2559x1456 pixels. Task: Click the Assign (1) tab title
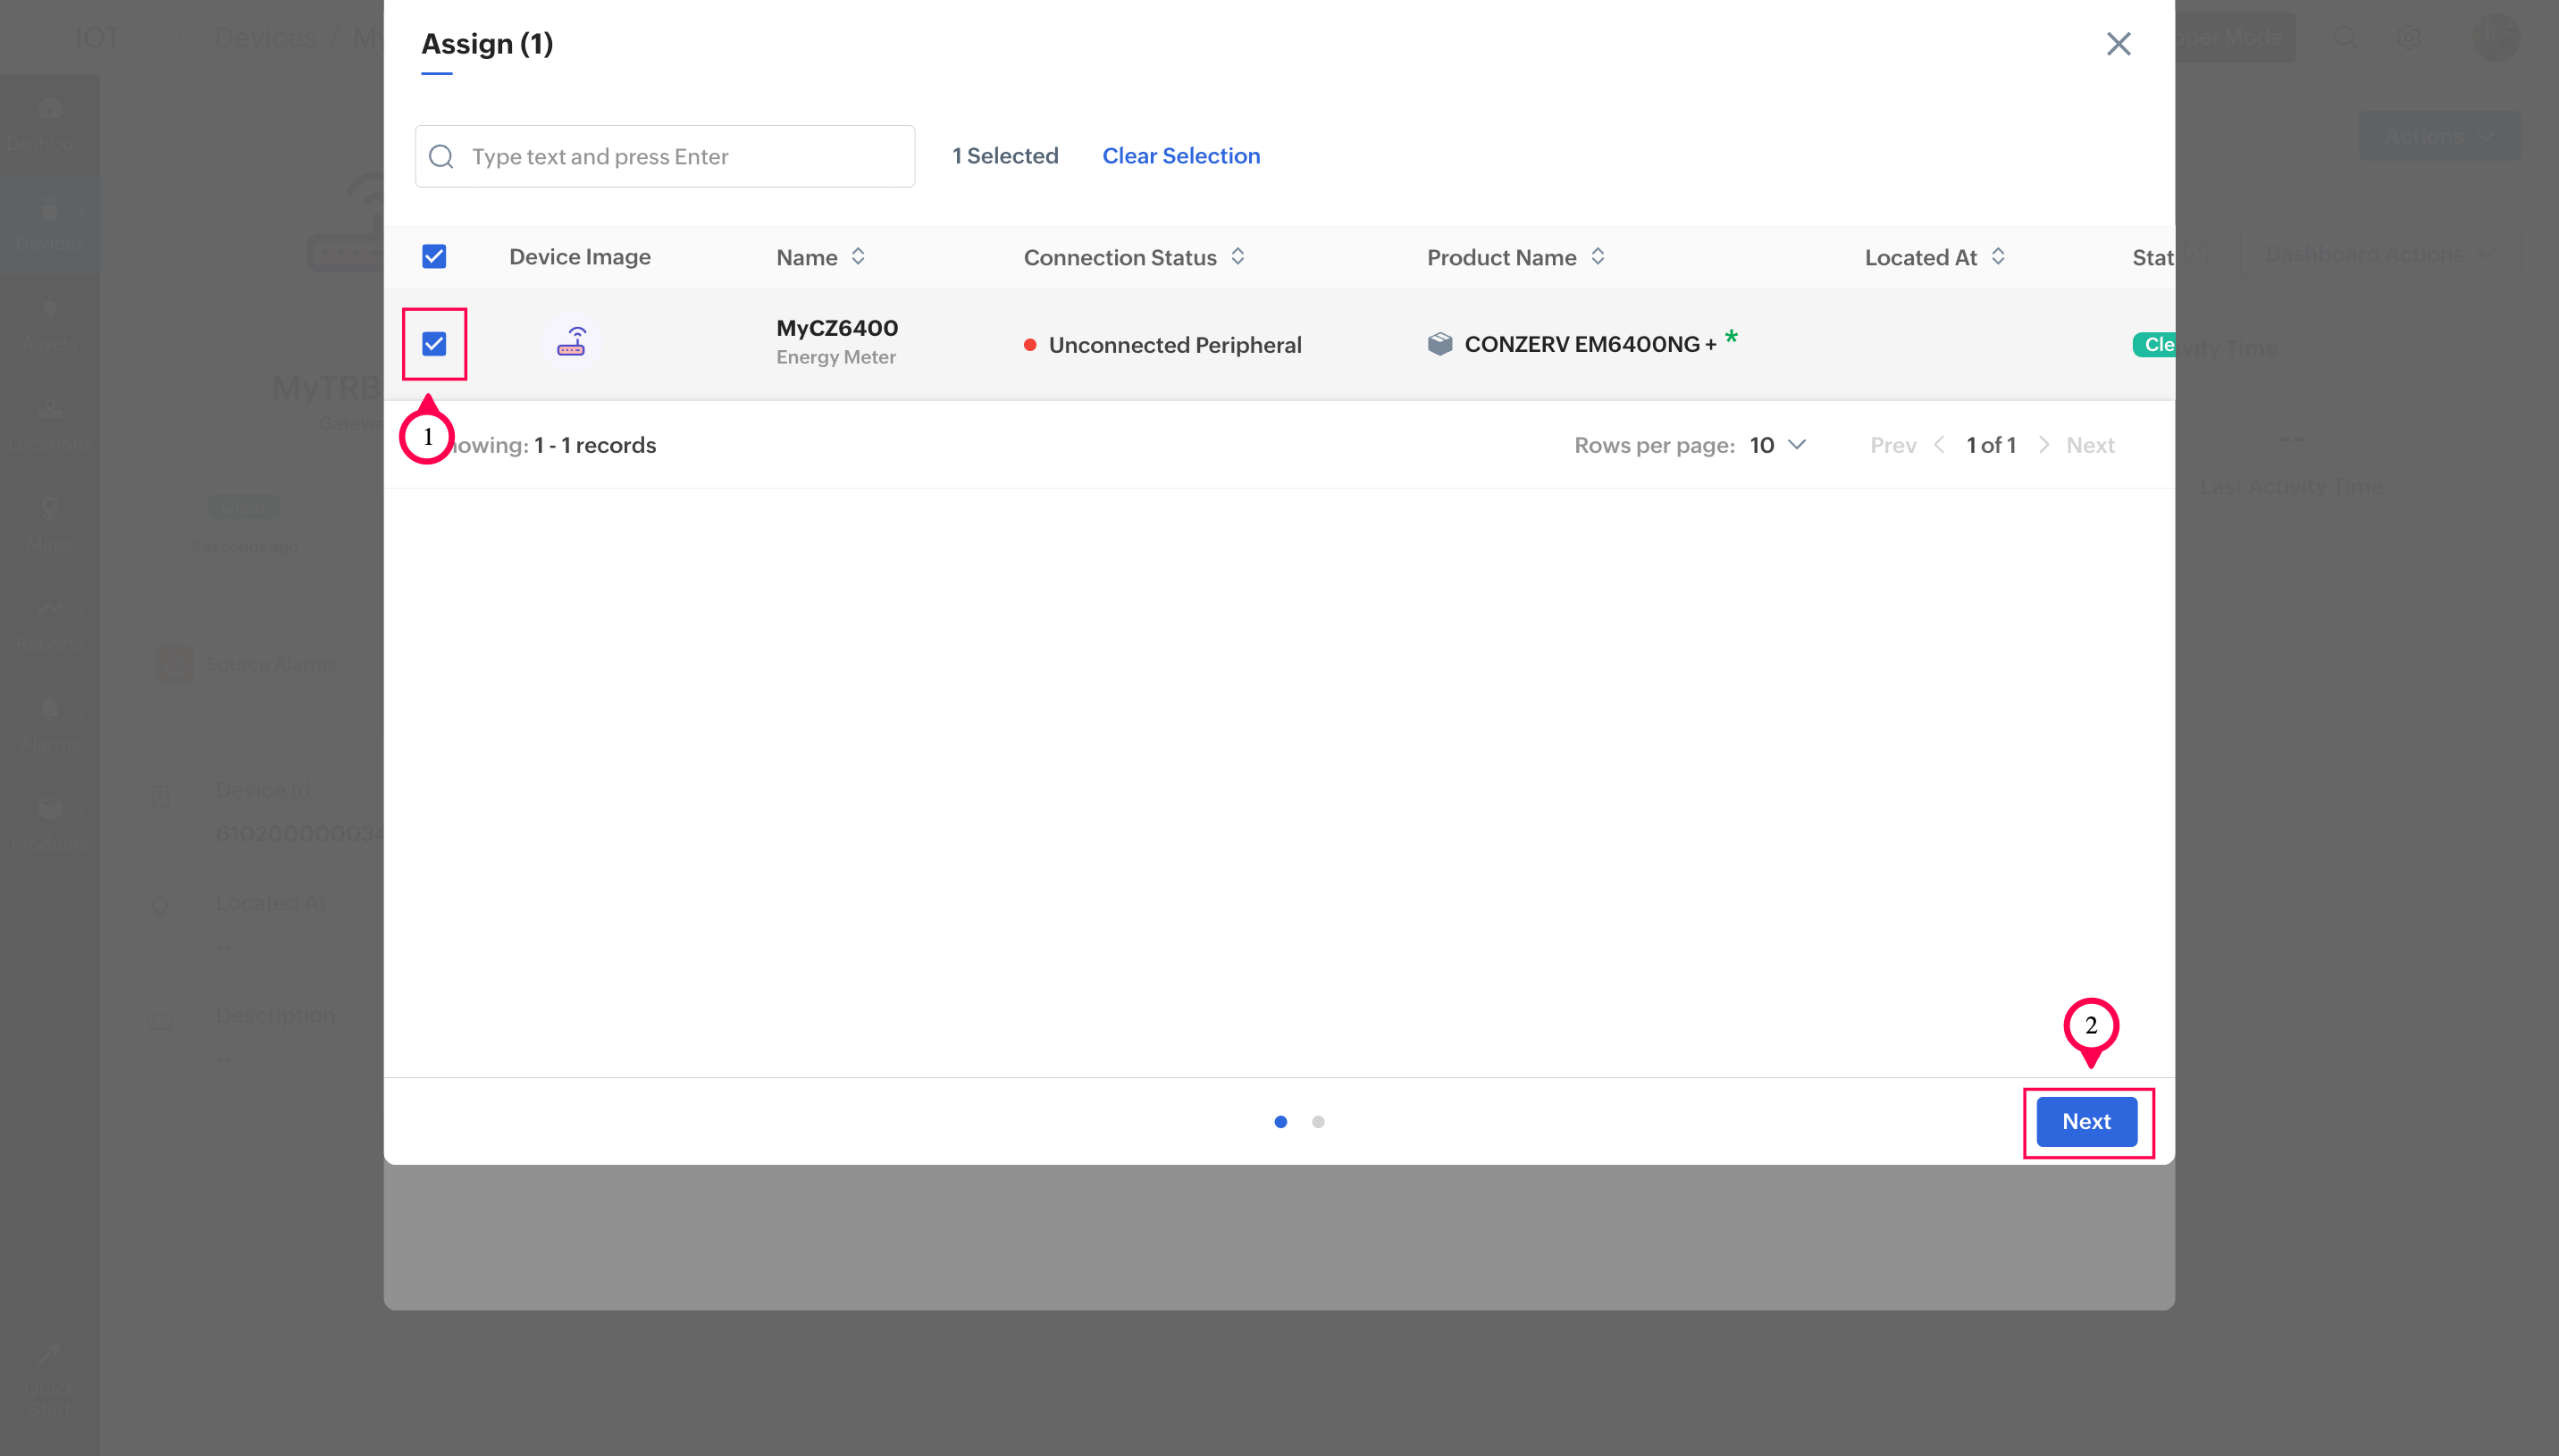click(487, 44)
